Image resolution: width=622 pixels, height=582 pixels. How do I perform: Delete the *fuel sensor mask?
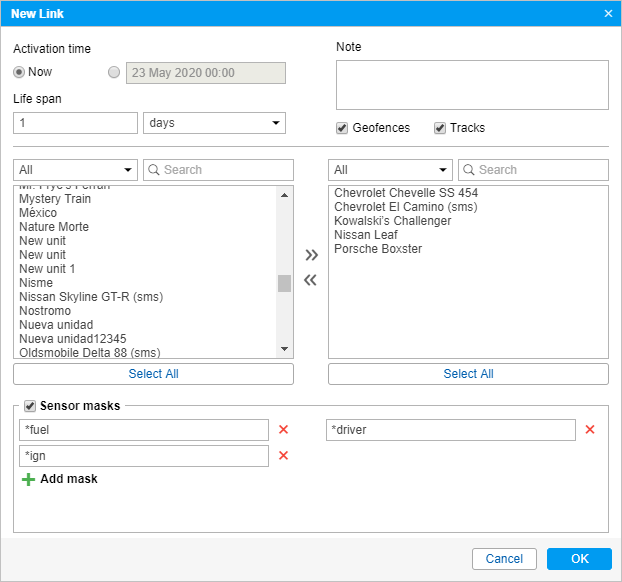283,430
